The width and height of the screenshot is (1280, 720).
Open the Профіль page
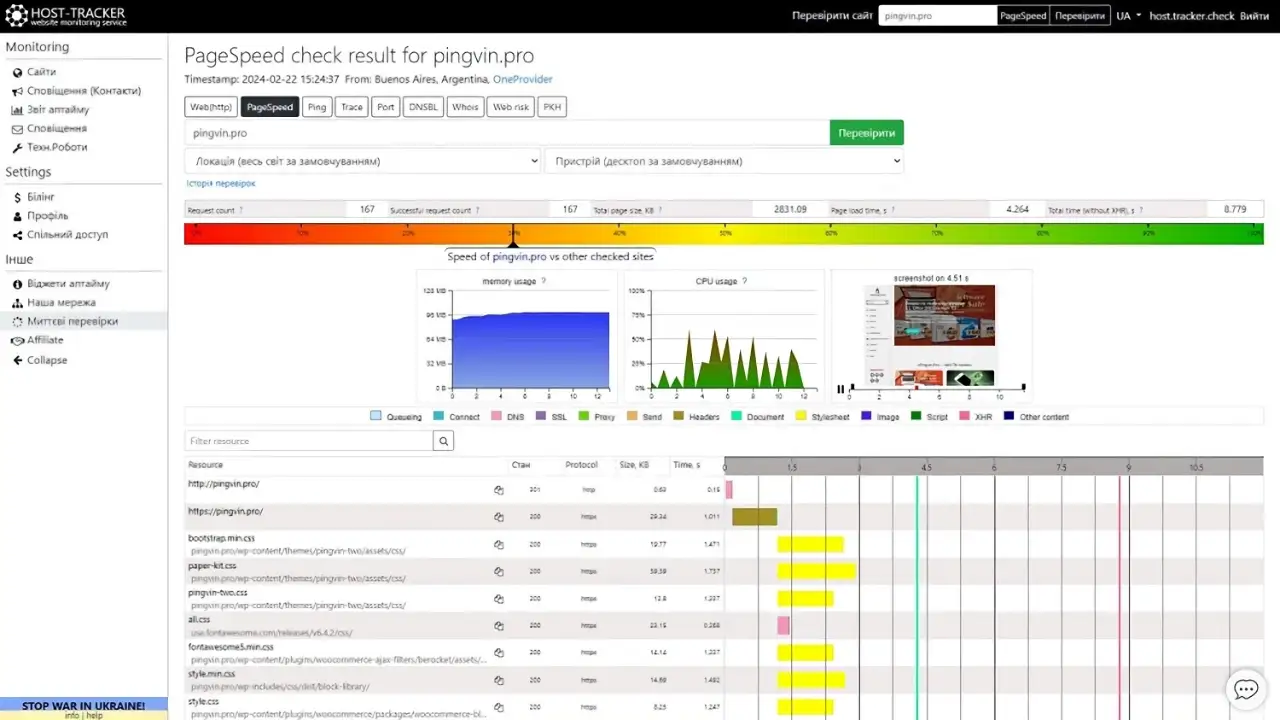[48, 216]
